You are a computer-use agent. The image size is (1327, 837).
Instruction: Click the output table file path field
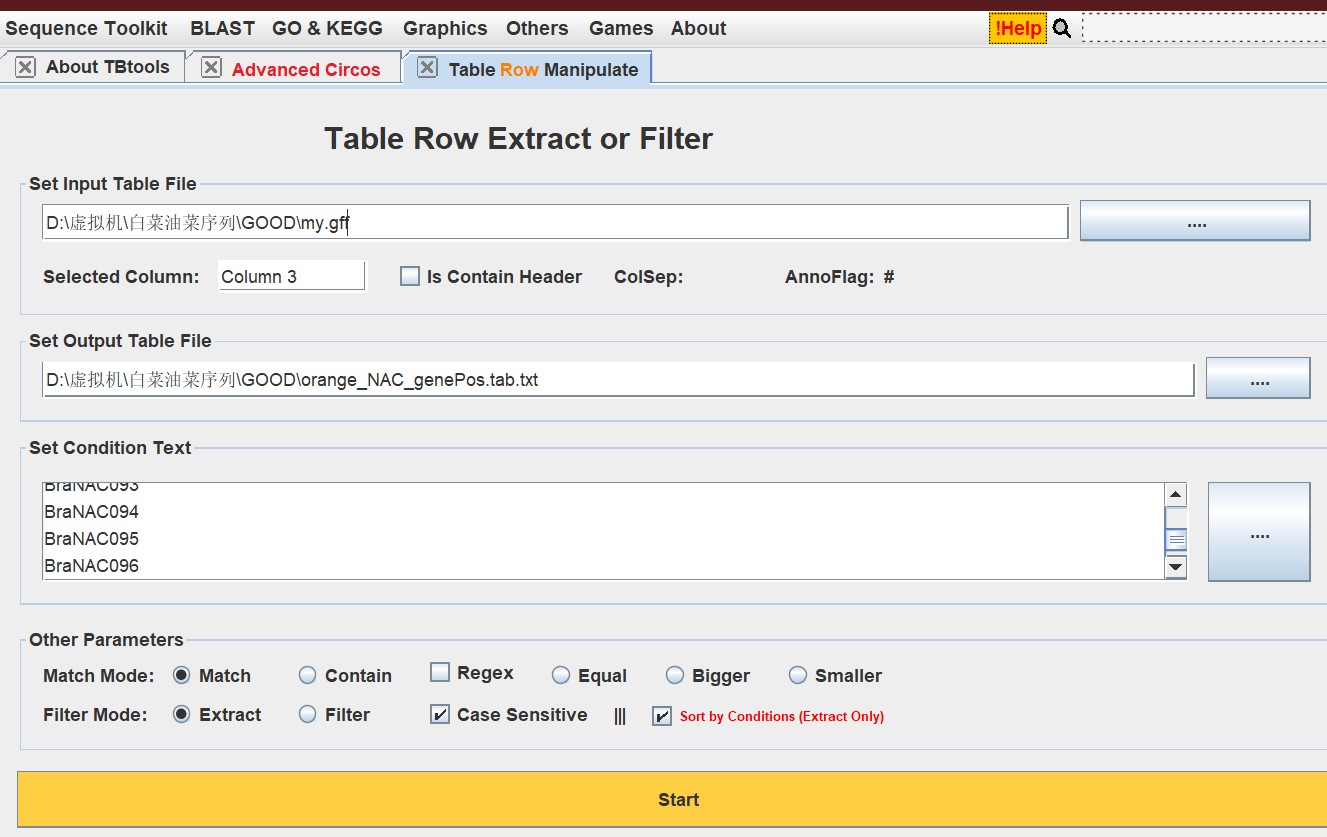coord(618,379)
